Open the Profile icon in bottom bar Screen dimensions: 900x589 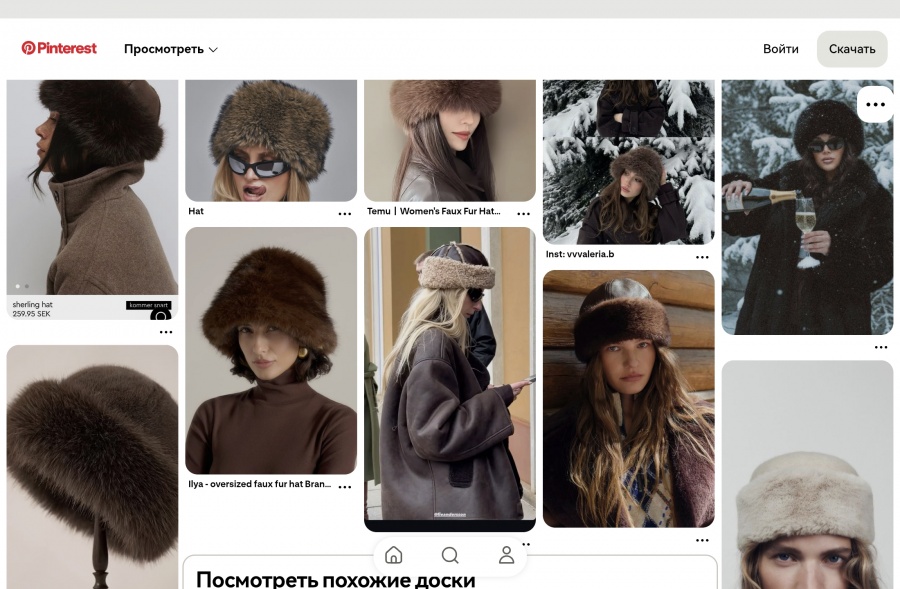point(507,555)
